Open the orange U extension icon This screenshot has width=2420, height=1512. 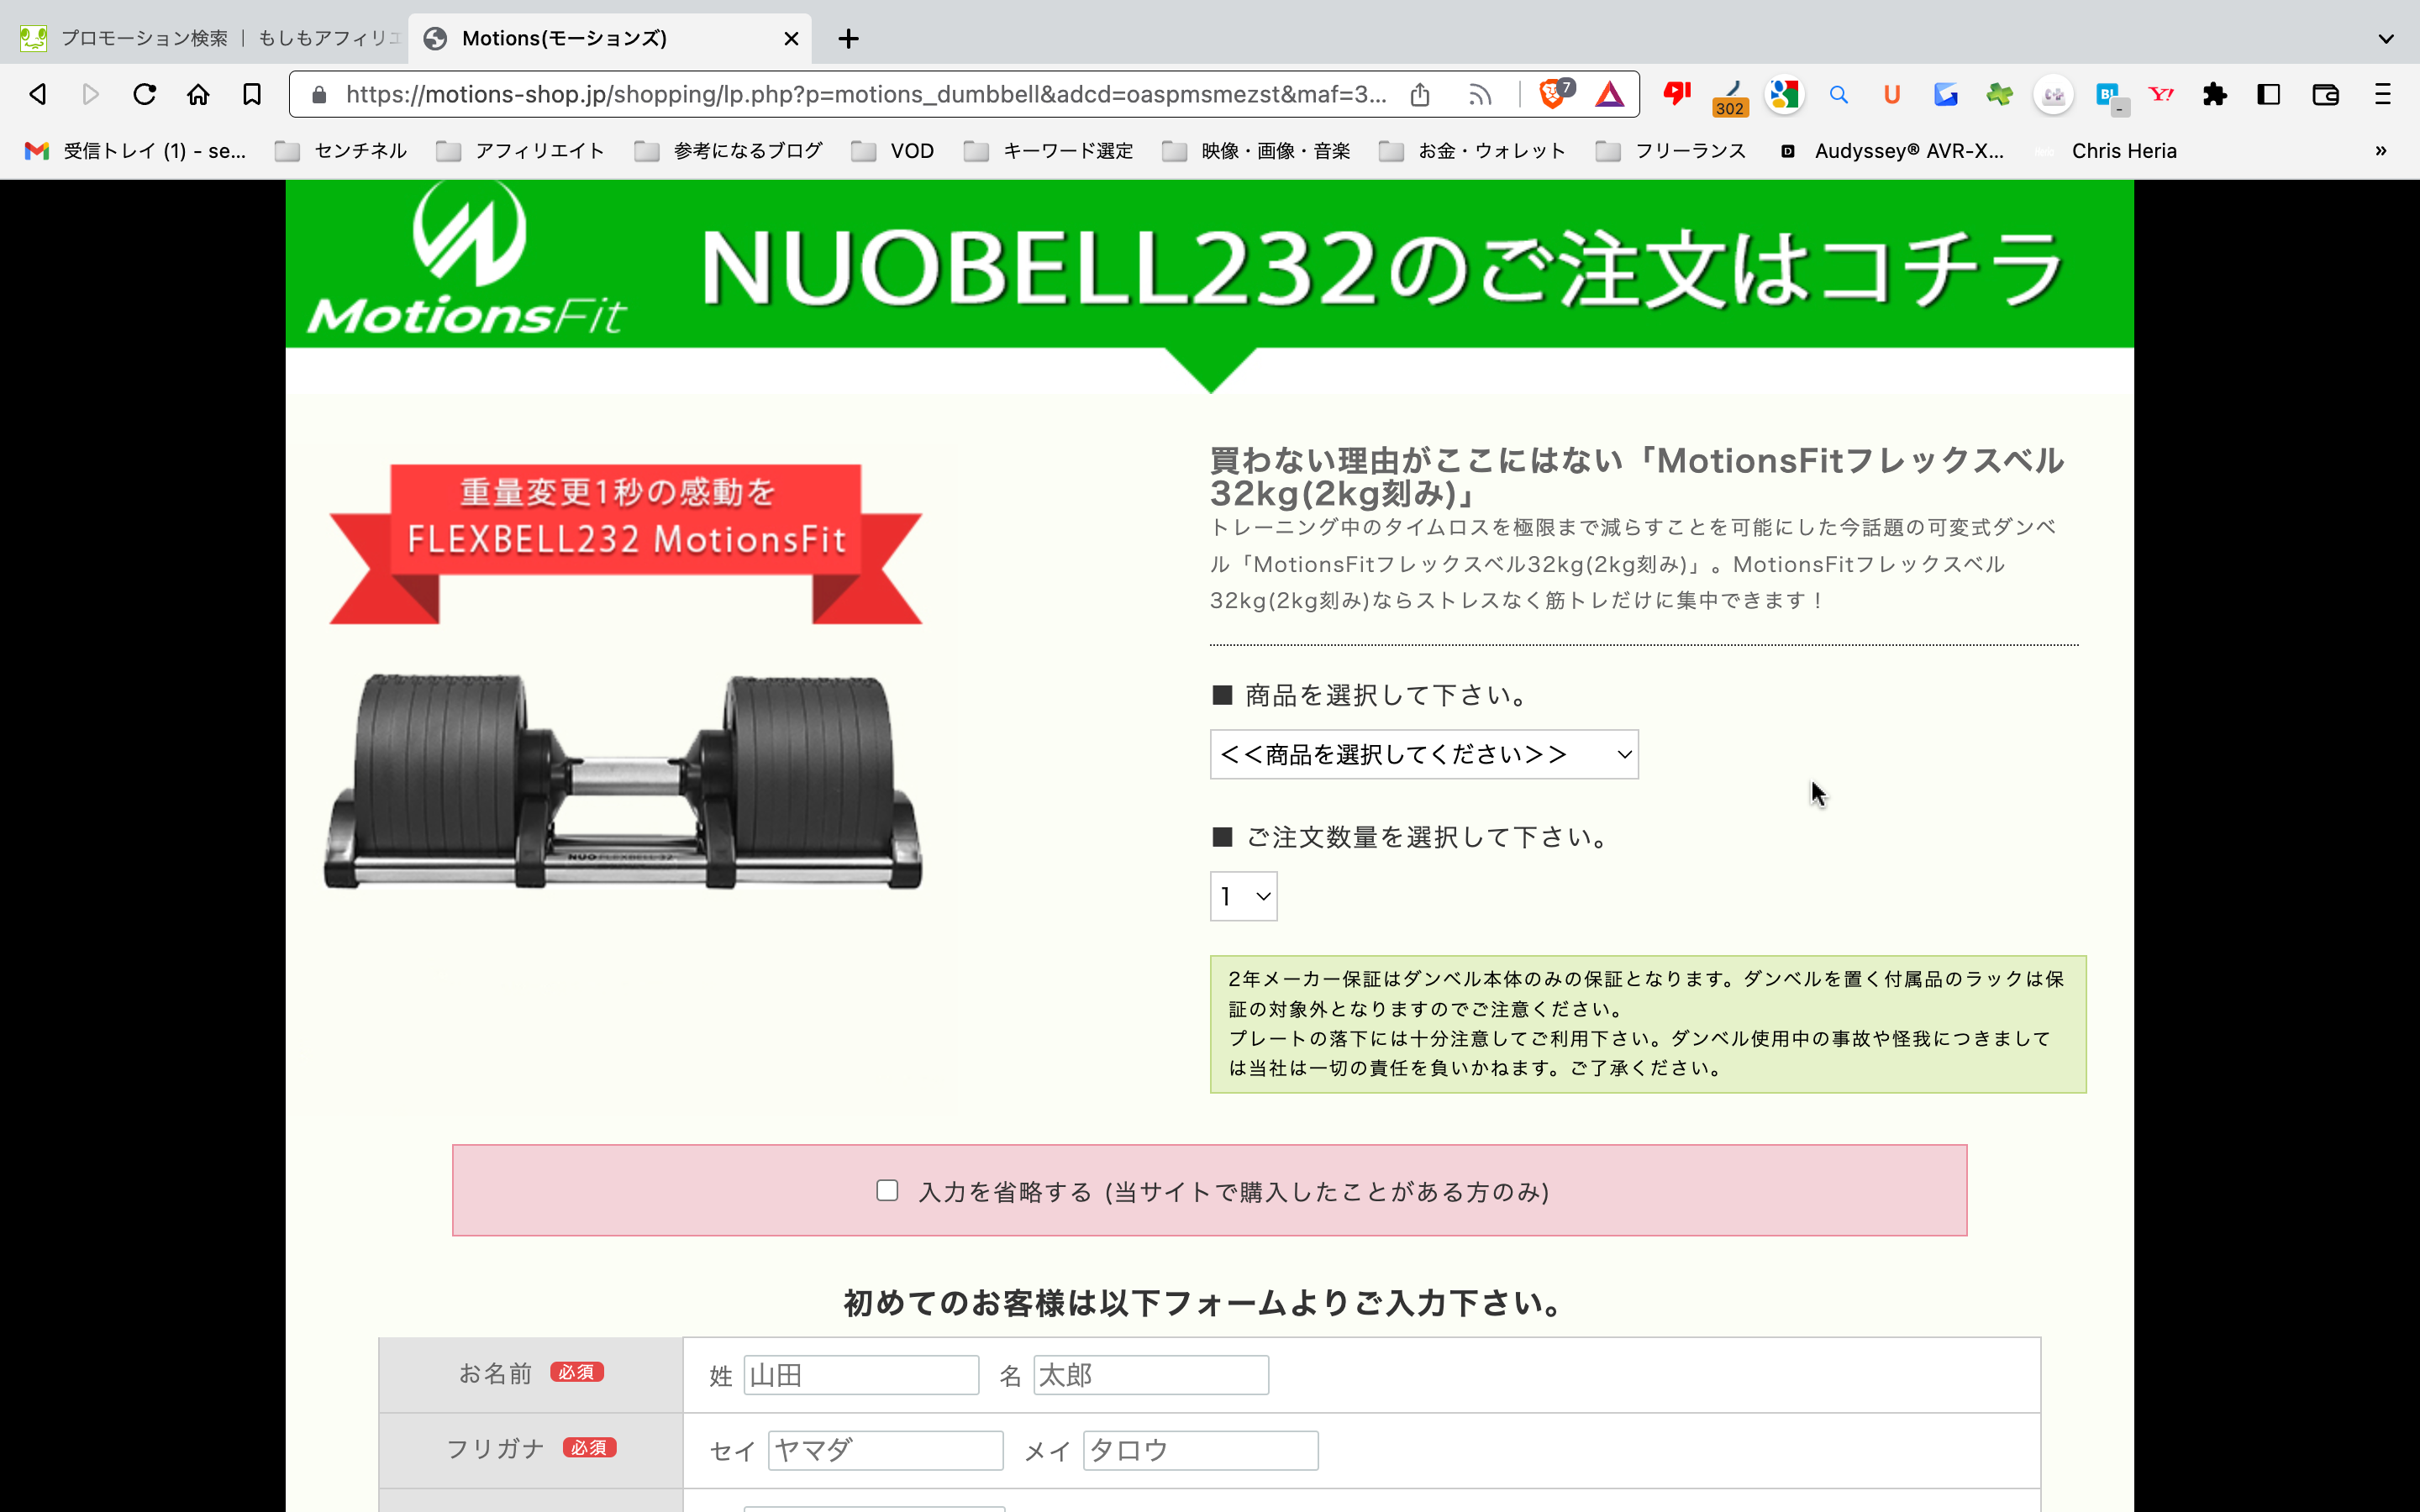pyautogui.click(x=1892, y=95)
